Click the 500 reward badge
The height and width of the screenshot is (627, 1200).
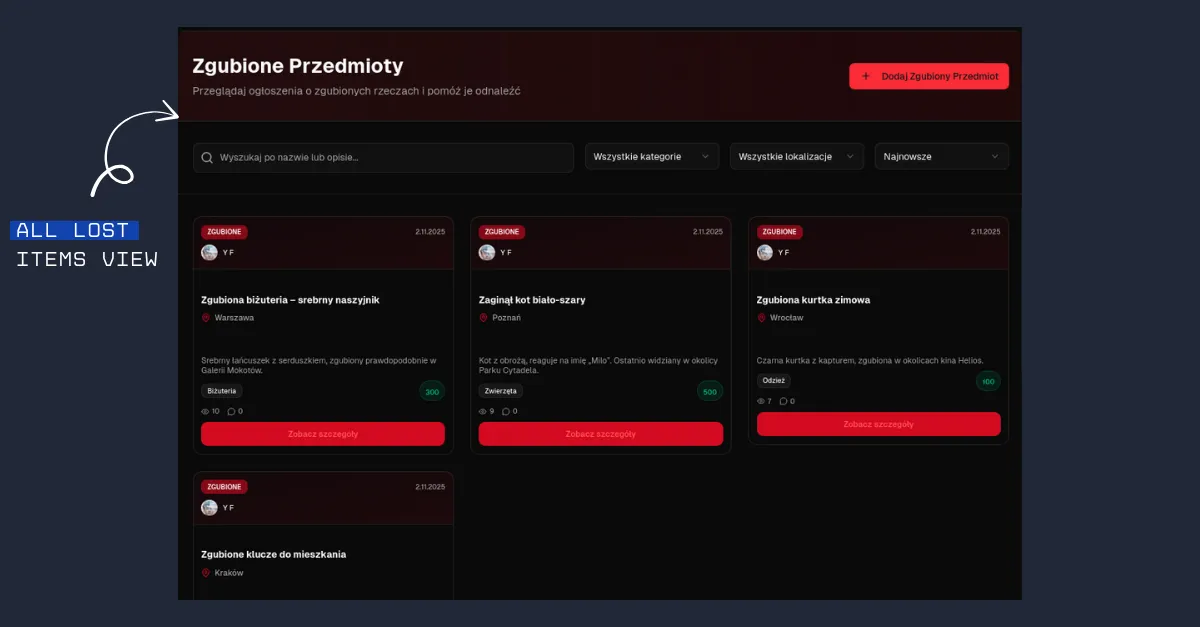(710, 391)
